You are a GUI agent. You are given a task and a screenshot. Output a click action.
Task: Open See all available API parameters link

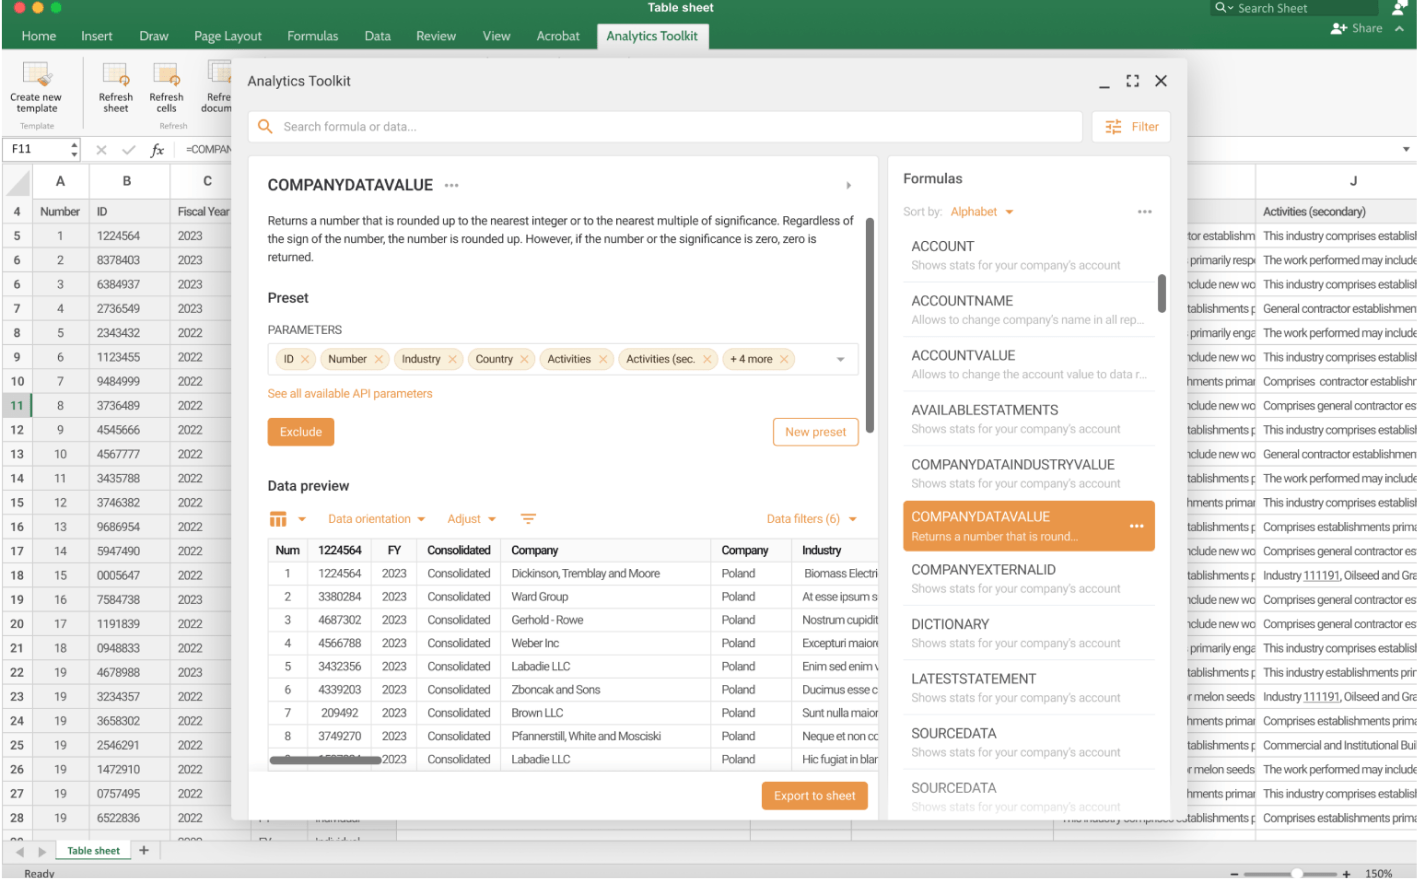pos(350,394)
